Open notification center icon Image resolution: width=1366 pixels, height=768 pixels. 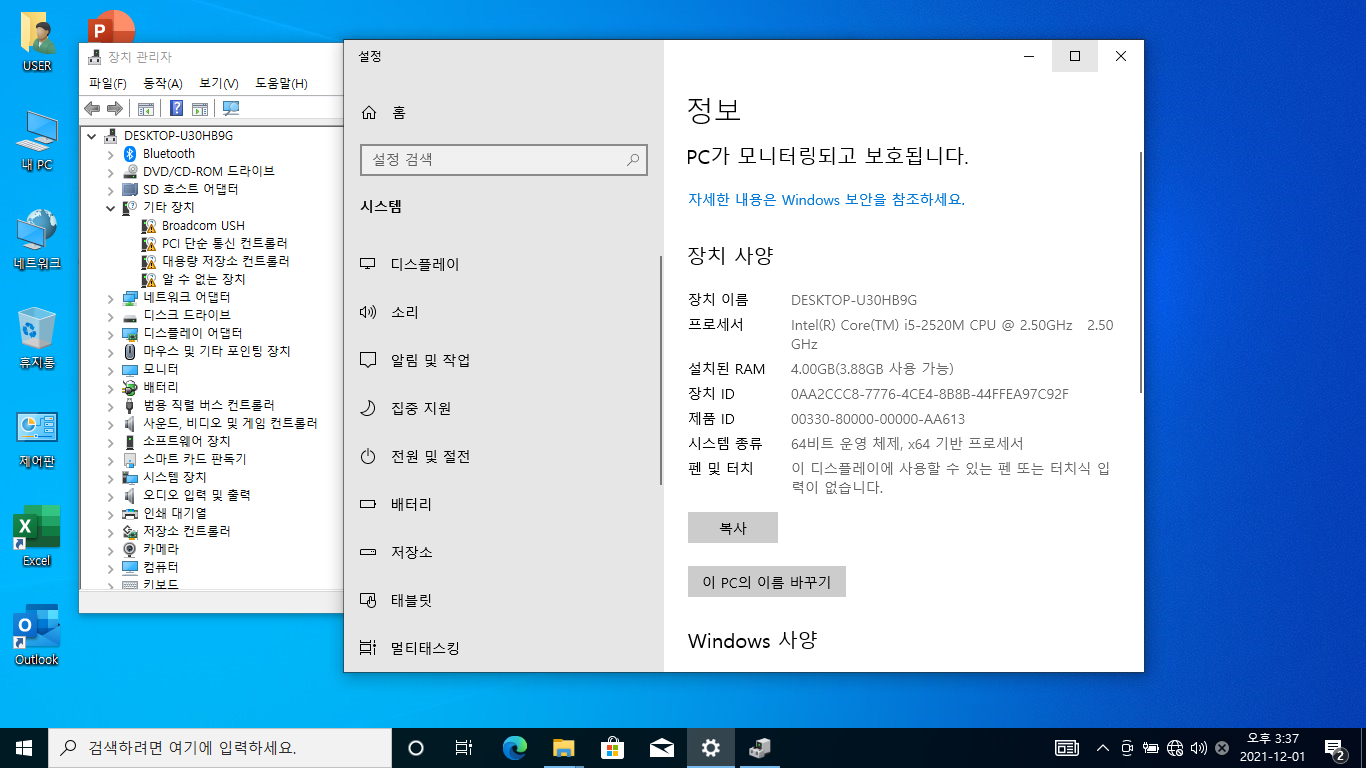pos(1334,747)
